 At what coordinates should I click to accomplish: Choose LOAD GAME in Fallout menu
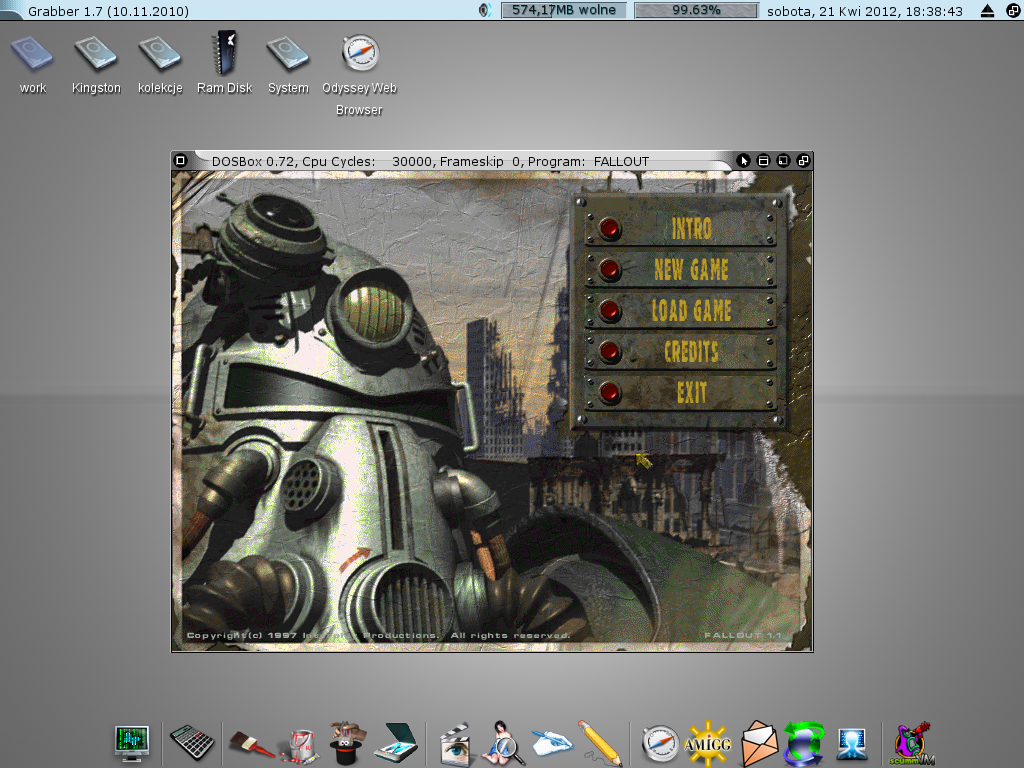tap(680, 310)
